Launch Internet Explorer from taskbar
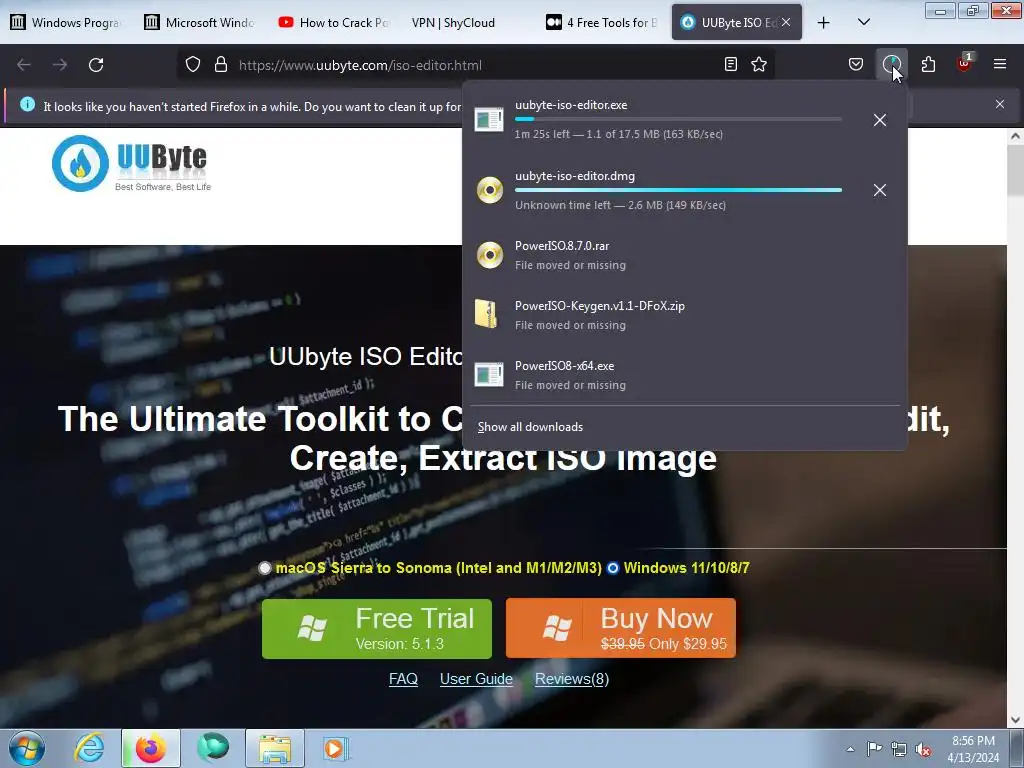 pos(89,748)
